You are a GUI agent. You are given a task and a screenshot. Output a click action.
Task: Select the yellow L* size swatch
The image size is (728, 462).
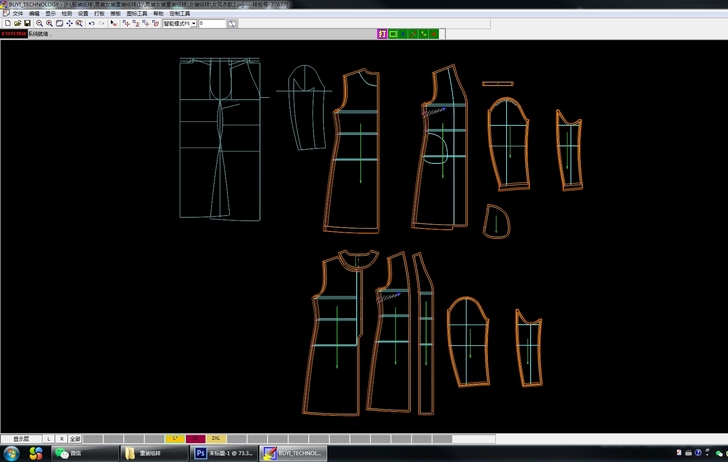175,439
